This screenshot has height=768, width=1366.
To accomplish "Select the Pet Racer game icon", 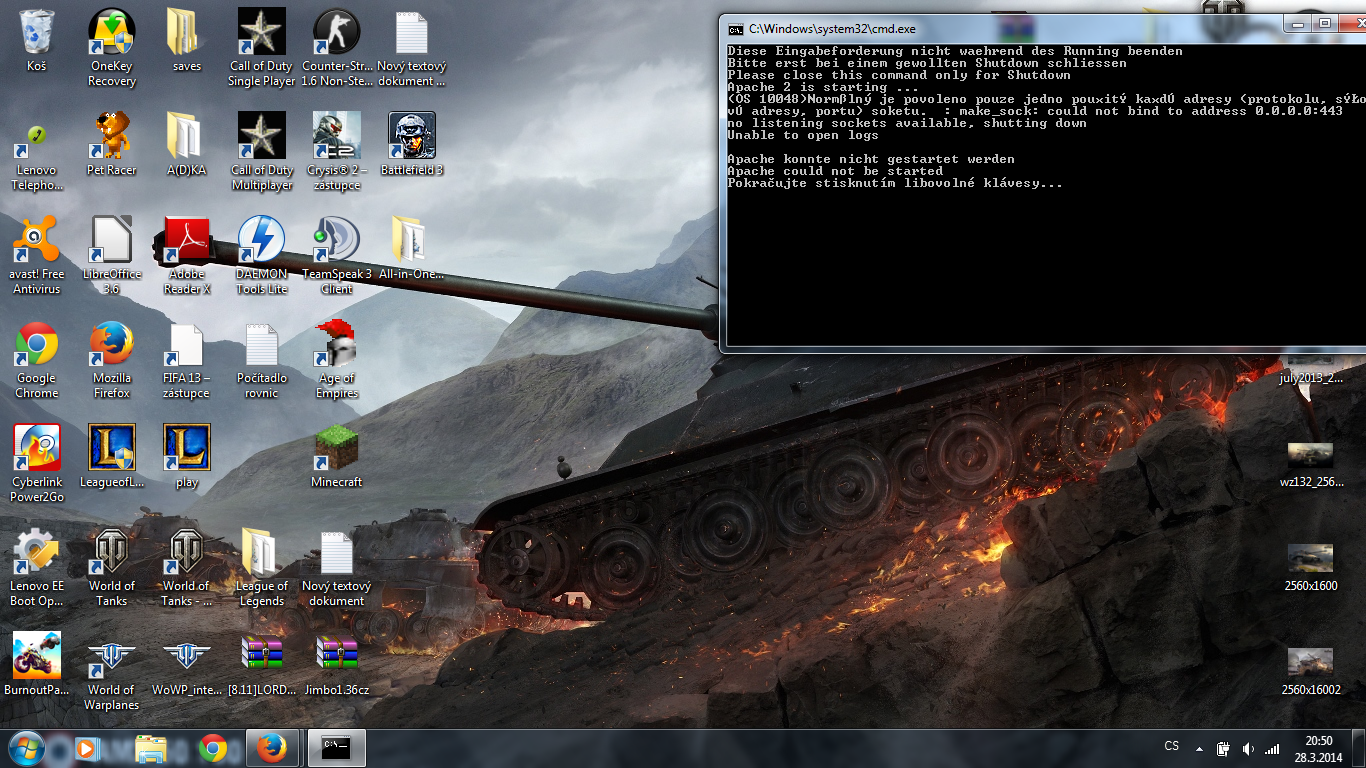I will (x=112, y=145).
